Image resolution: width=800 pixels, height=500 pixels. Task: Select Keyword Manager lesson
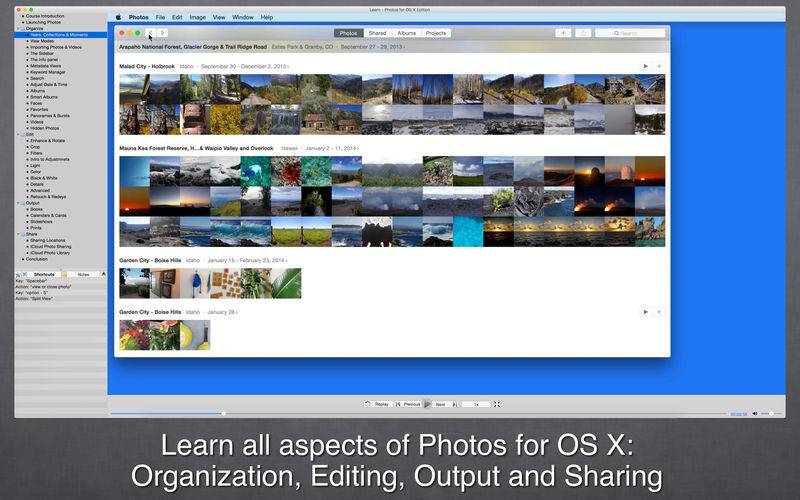coord(47,72)
